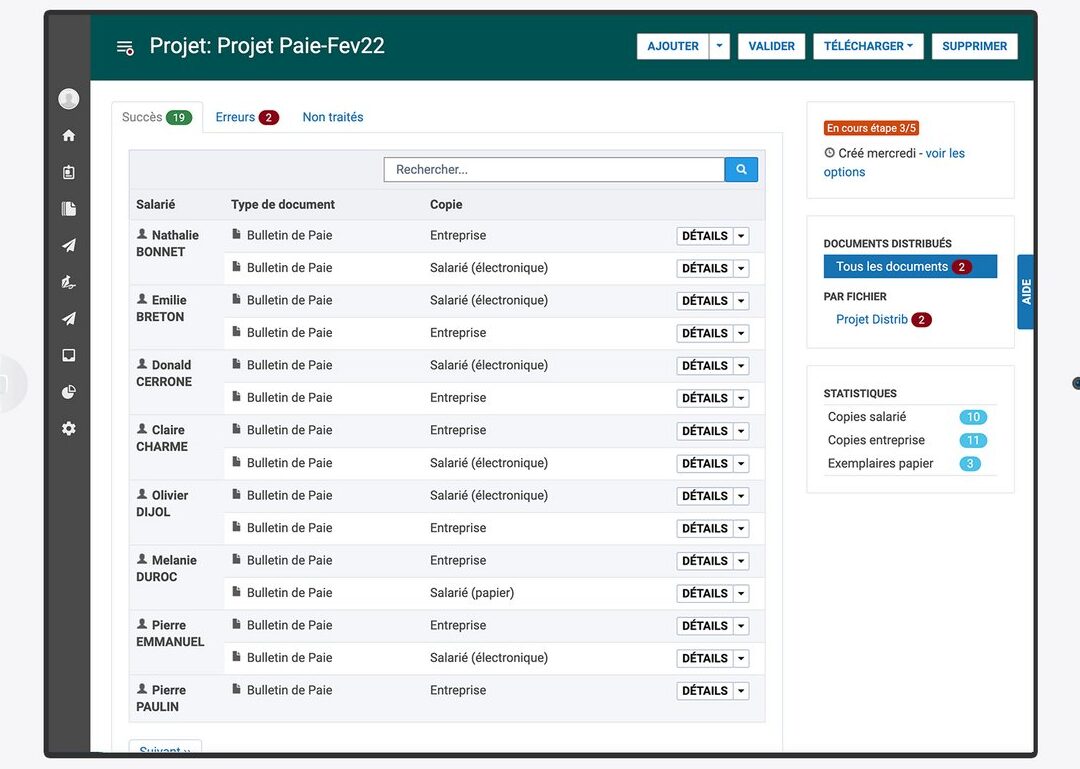1080x769 pixels.
Task: Expand DÉTAILS arrow for Claire CHARME Entreprise row
Action: tap(741, 431)
